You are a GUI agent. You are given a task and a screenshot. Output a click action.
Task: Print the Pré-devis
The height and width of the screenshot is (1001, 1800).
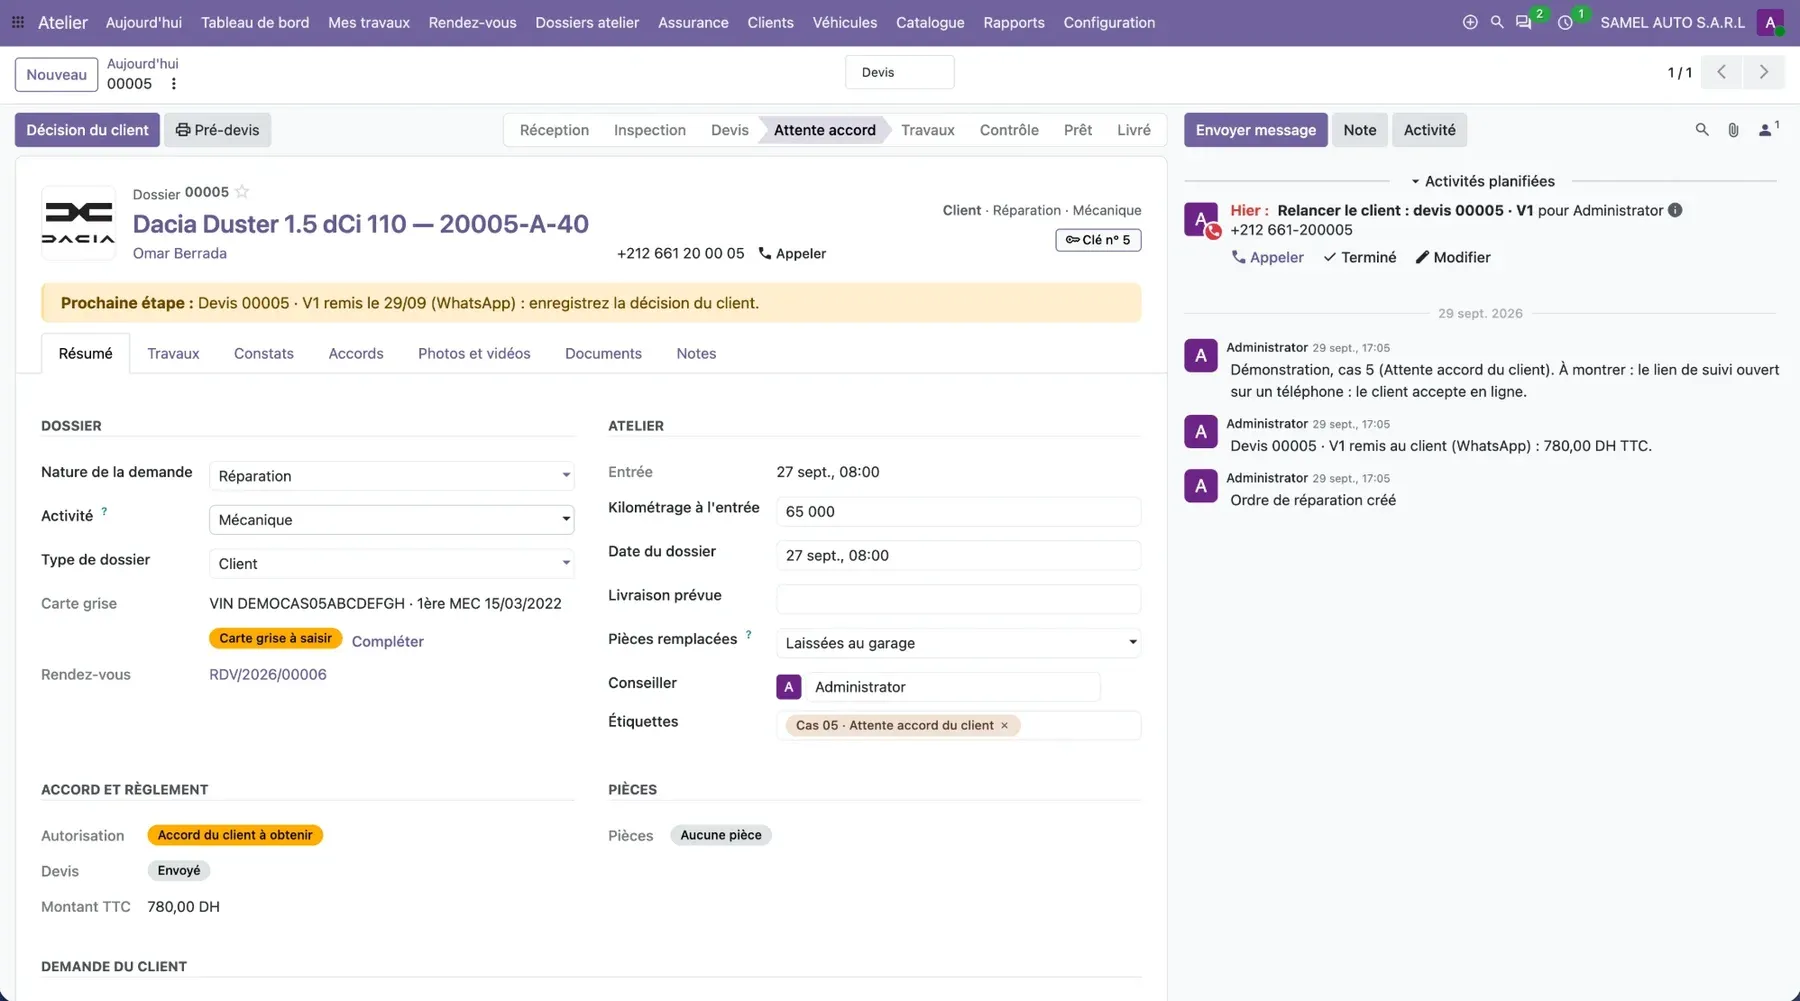[x=217, y=130]
